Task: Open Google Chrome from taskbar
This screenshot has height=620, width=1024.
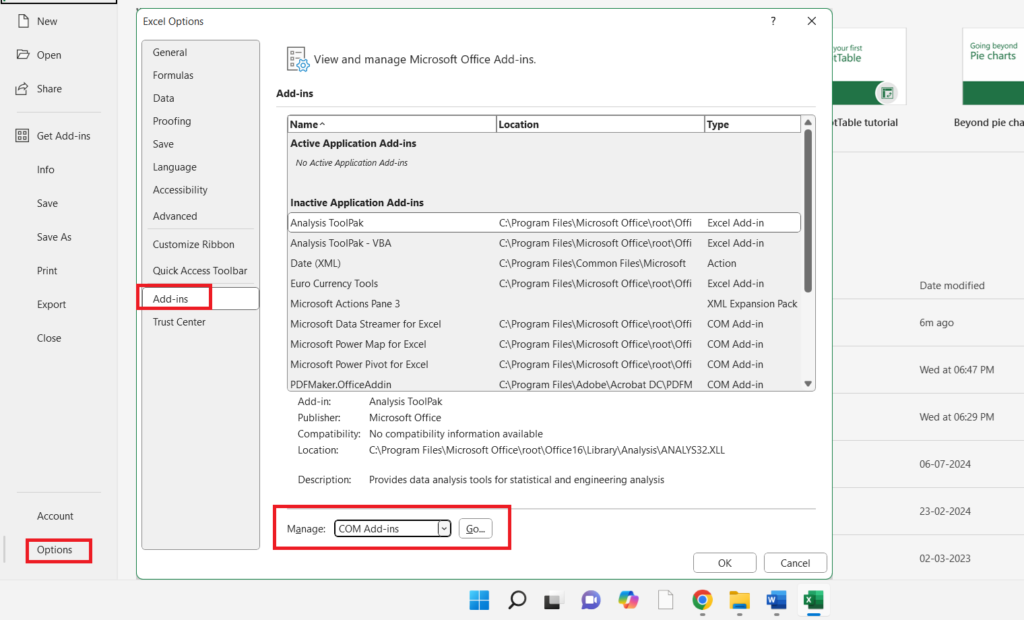Action: click(x=703, y=600)
